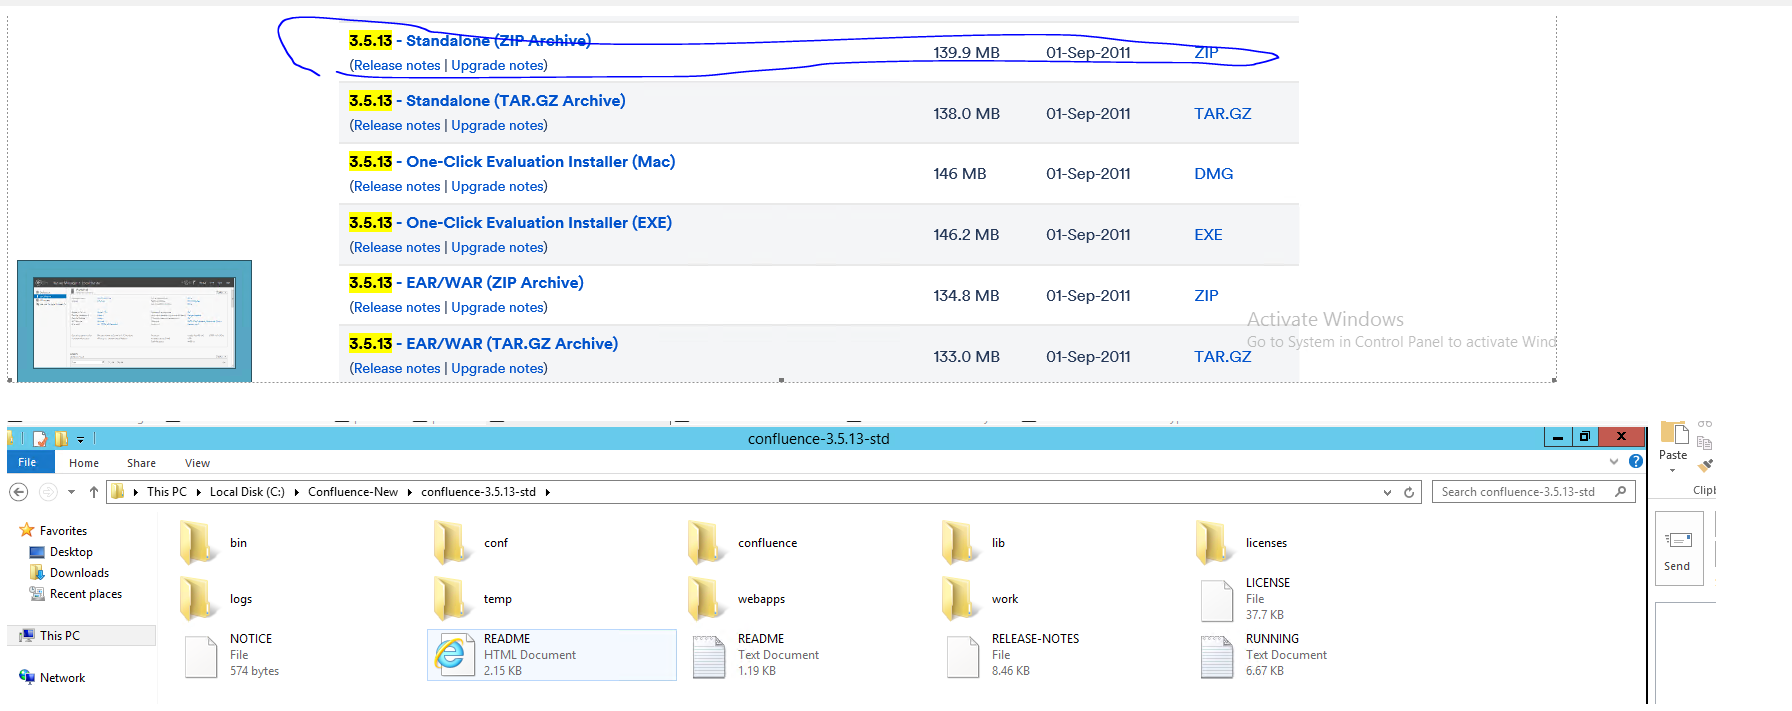Image resolution: width=1792 pixels, height=711 pixels.
Task: Click the Search confluence-3.5.13-std field
Action: 1533,492
